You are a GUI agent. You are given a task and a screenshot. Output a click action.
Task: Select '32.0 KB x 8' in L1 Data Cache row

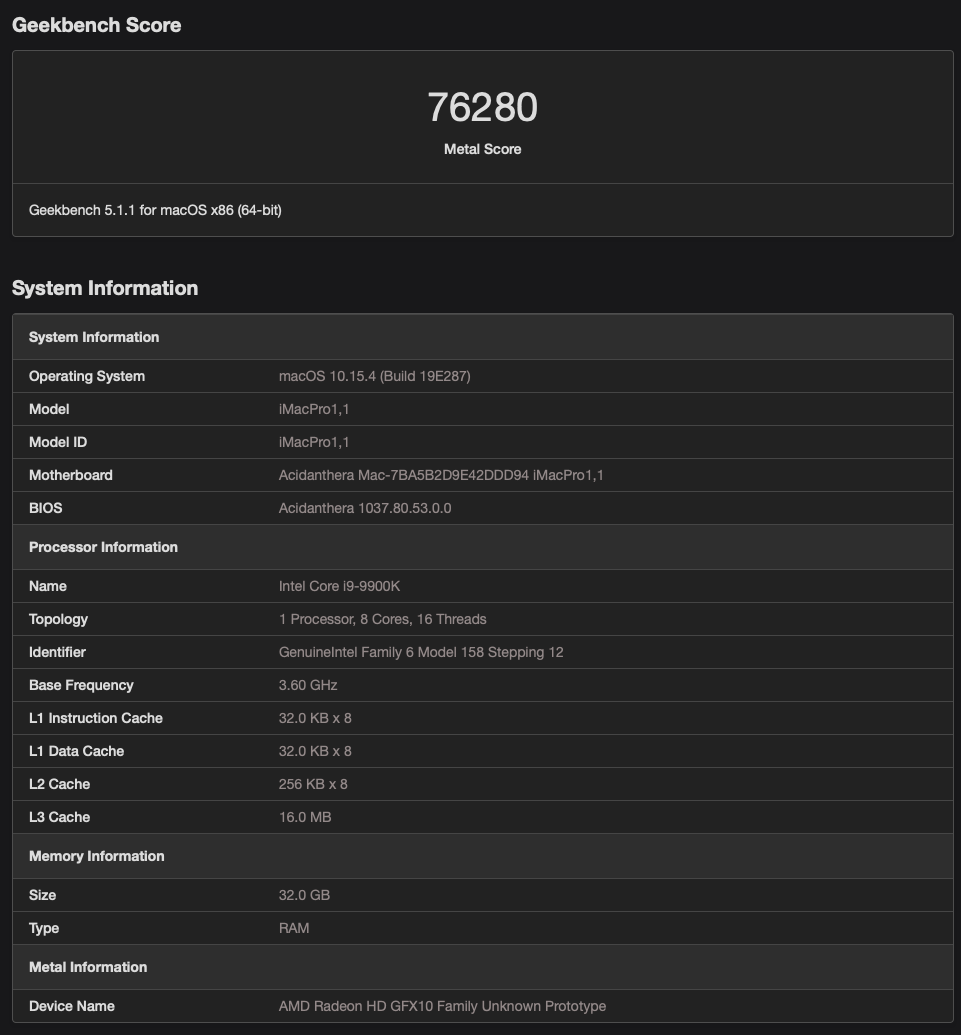[315, 751]
